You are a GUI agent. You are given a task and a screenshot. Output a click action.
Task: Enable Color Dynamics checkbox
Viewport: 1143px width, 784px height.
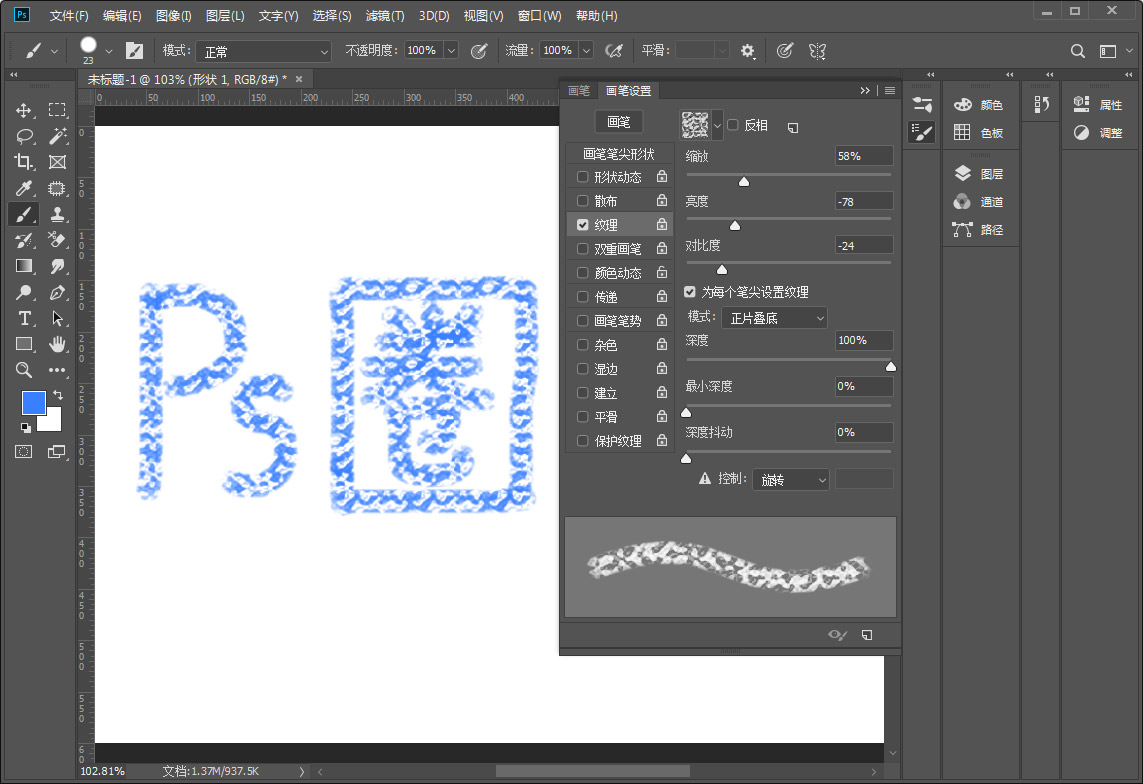point(582,273)
